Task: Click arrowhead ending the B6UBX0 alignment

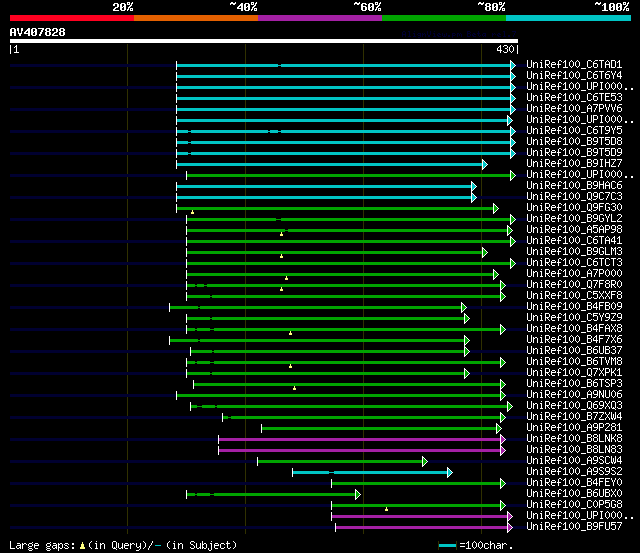Action: [358, 495]
